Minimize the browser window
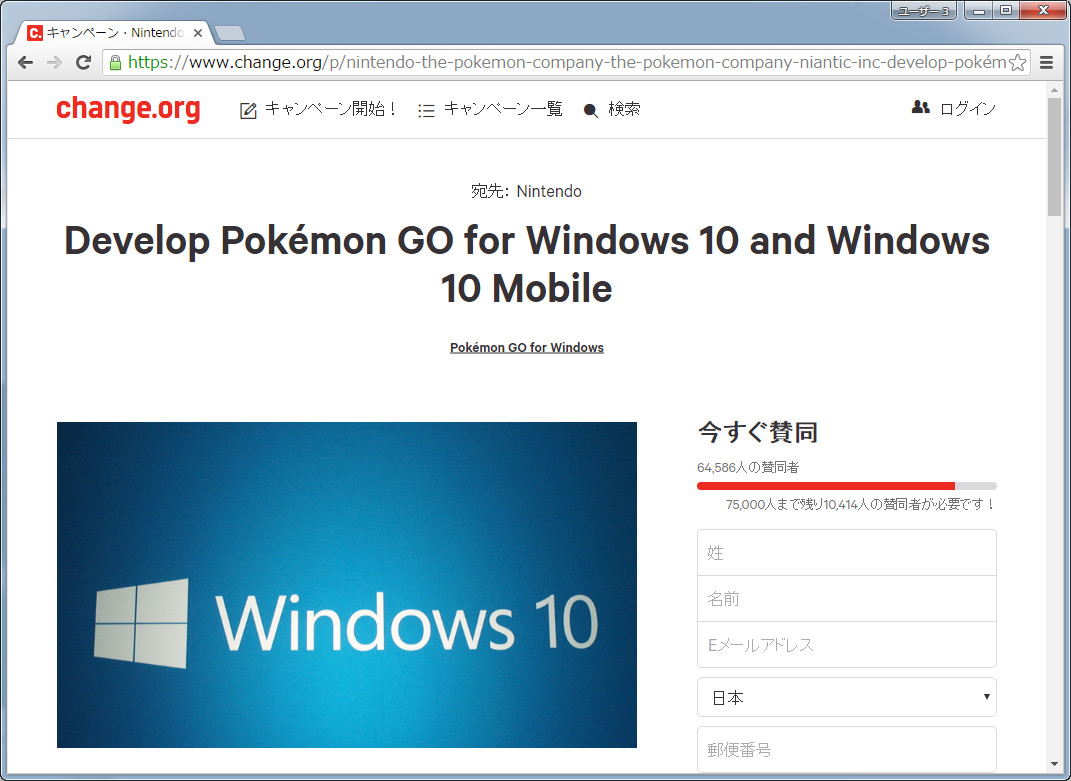 coord(979,11)
